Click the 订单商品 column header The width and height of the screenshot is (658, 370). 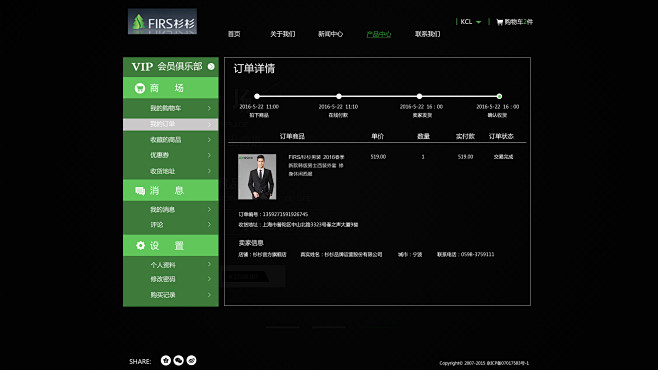tap(292, 136)
